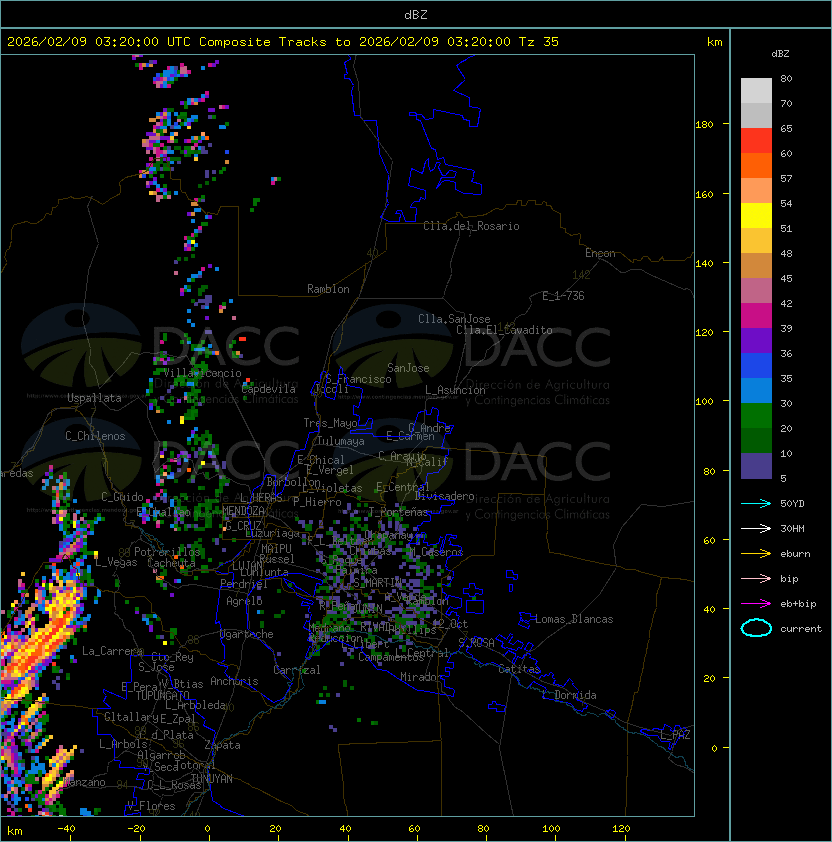
Task: Click the 'L_Dormida' map label
Action: 569,695
